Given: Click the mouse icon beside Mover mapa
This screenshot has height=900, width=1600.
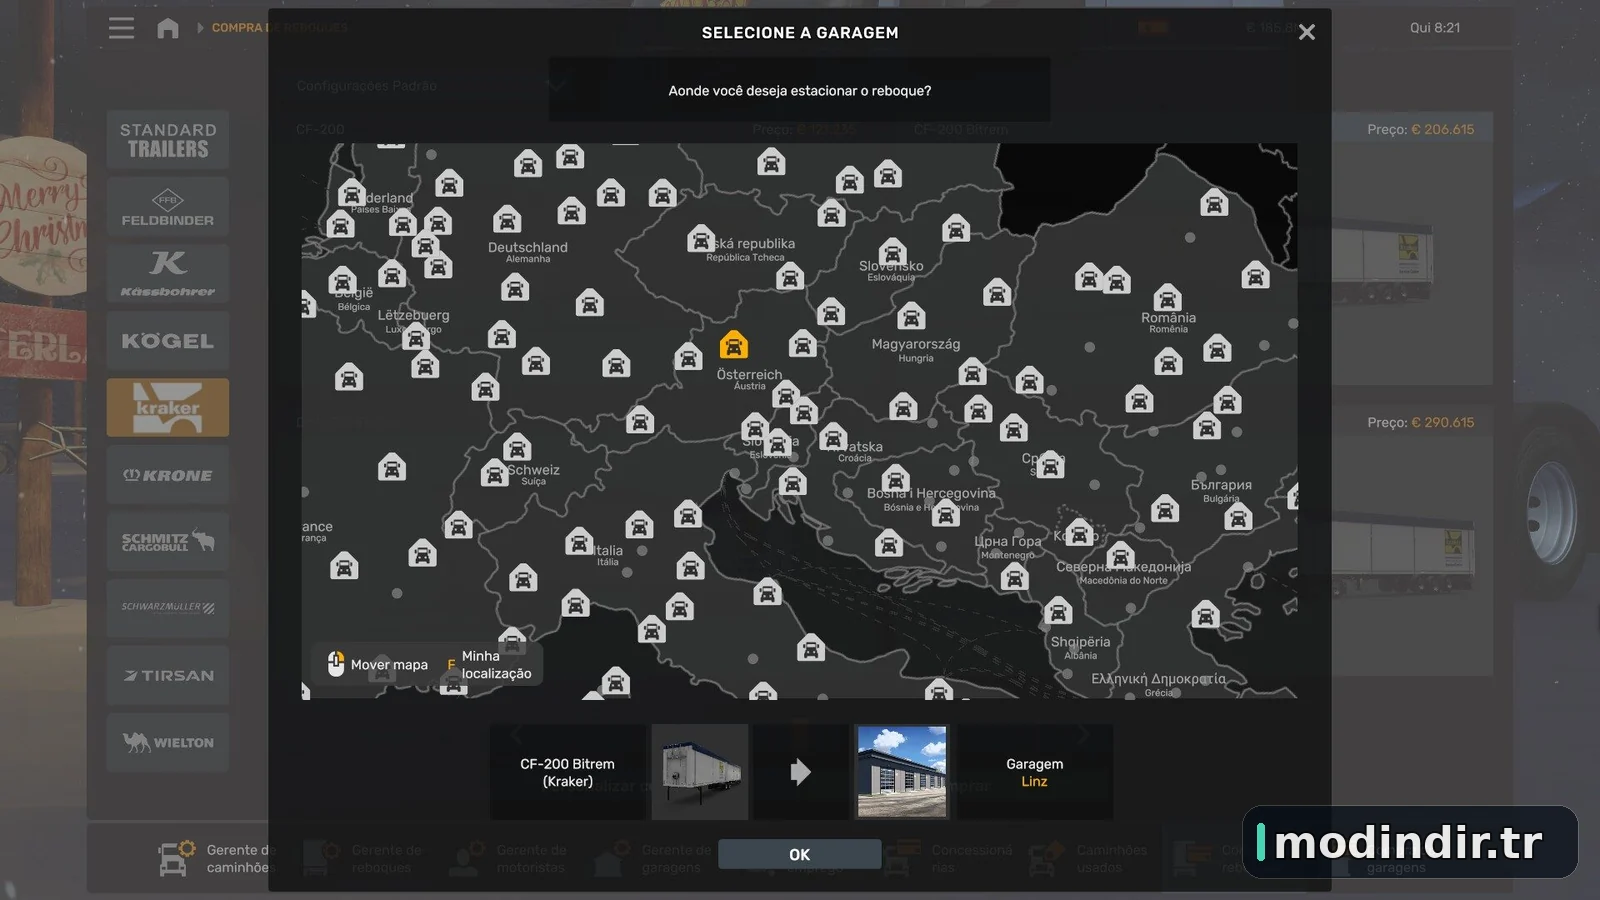Looking at the screenshot, I should [x=336, y=663].
